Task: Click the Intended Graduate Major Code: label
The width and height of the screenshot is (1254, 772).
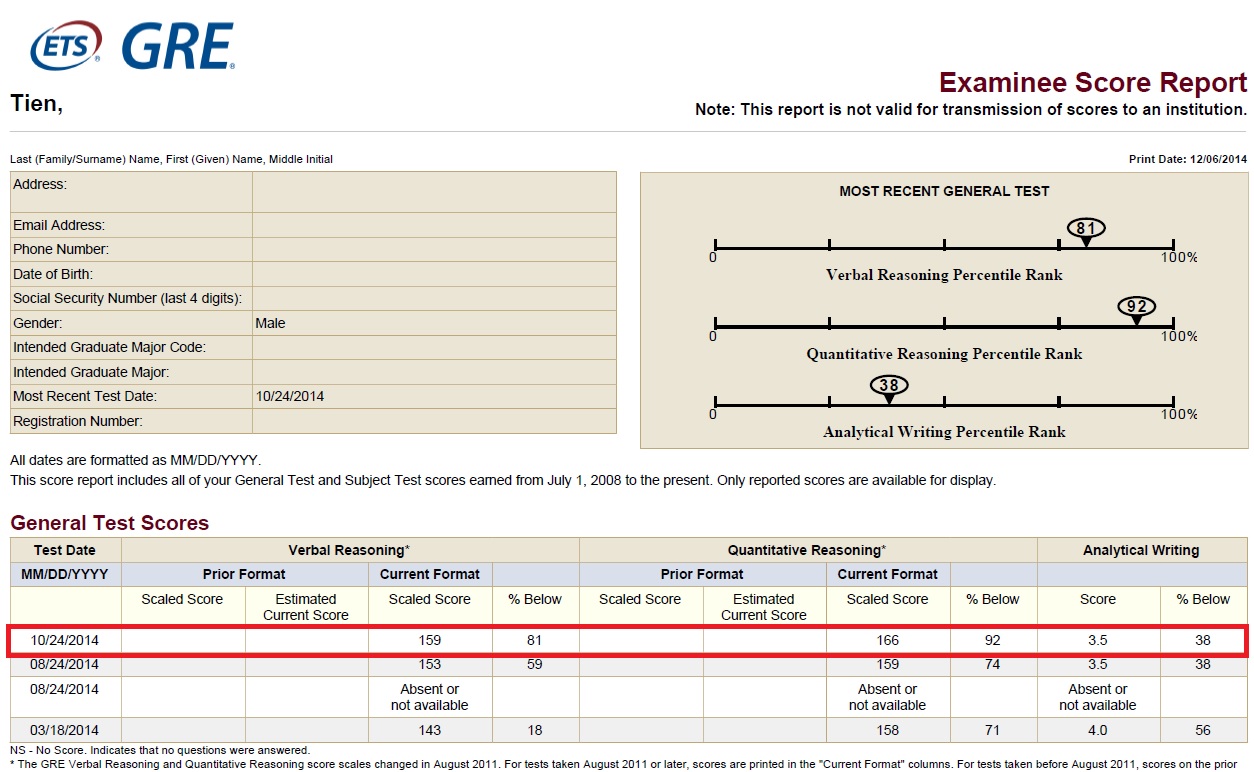Action: [x=109, y=347]
